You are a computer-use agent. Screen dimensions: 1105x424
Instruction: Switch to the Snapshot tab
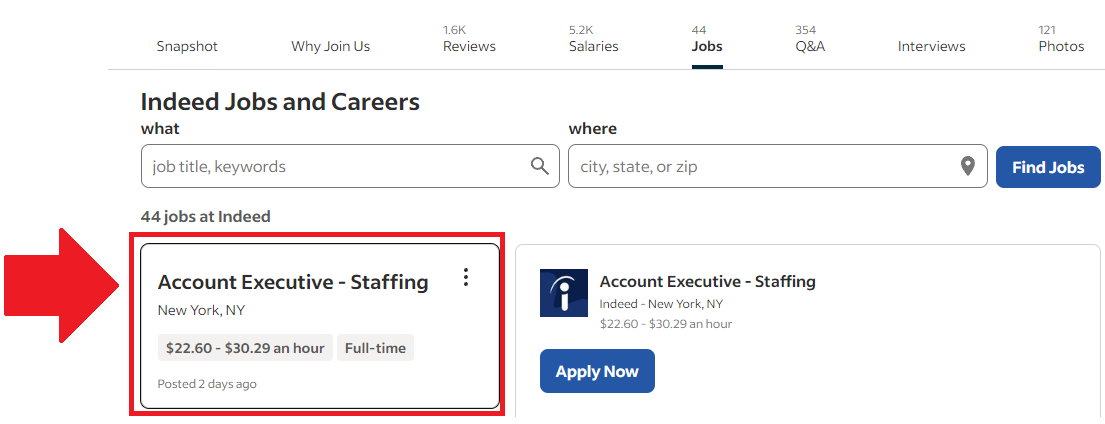coord(187,46)
